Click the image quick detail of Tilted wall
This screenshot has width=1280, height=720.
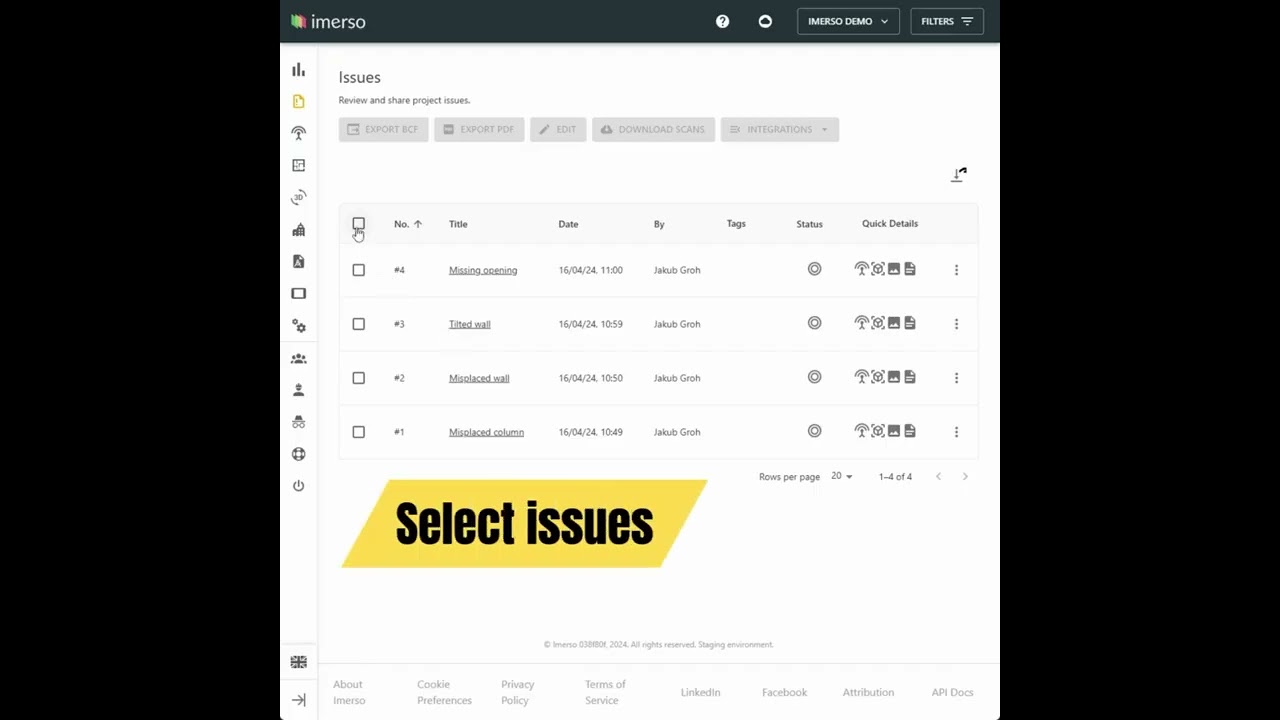coord(893,323)
